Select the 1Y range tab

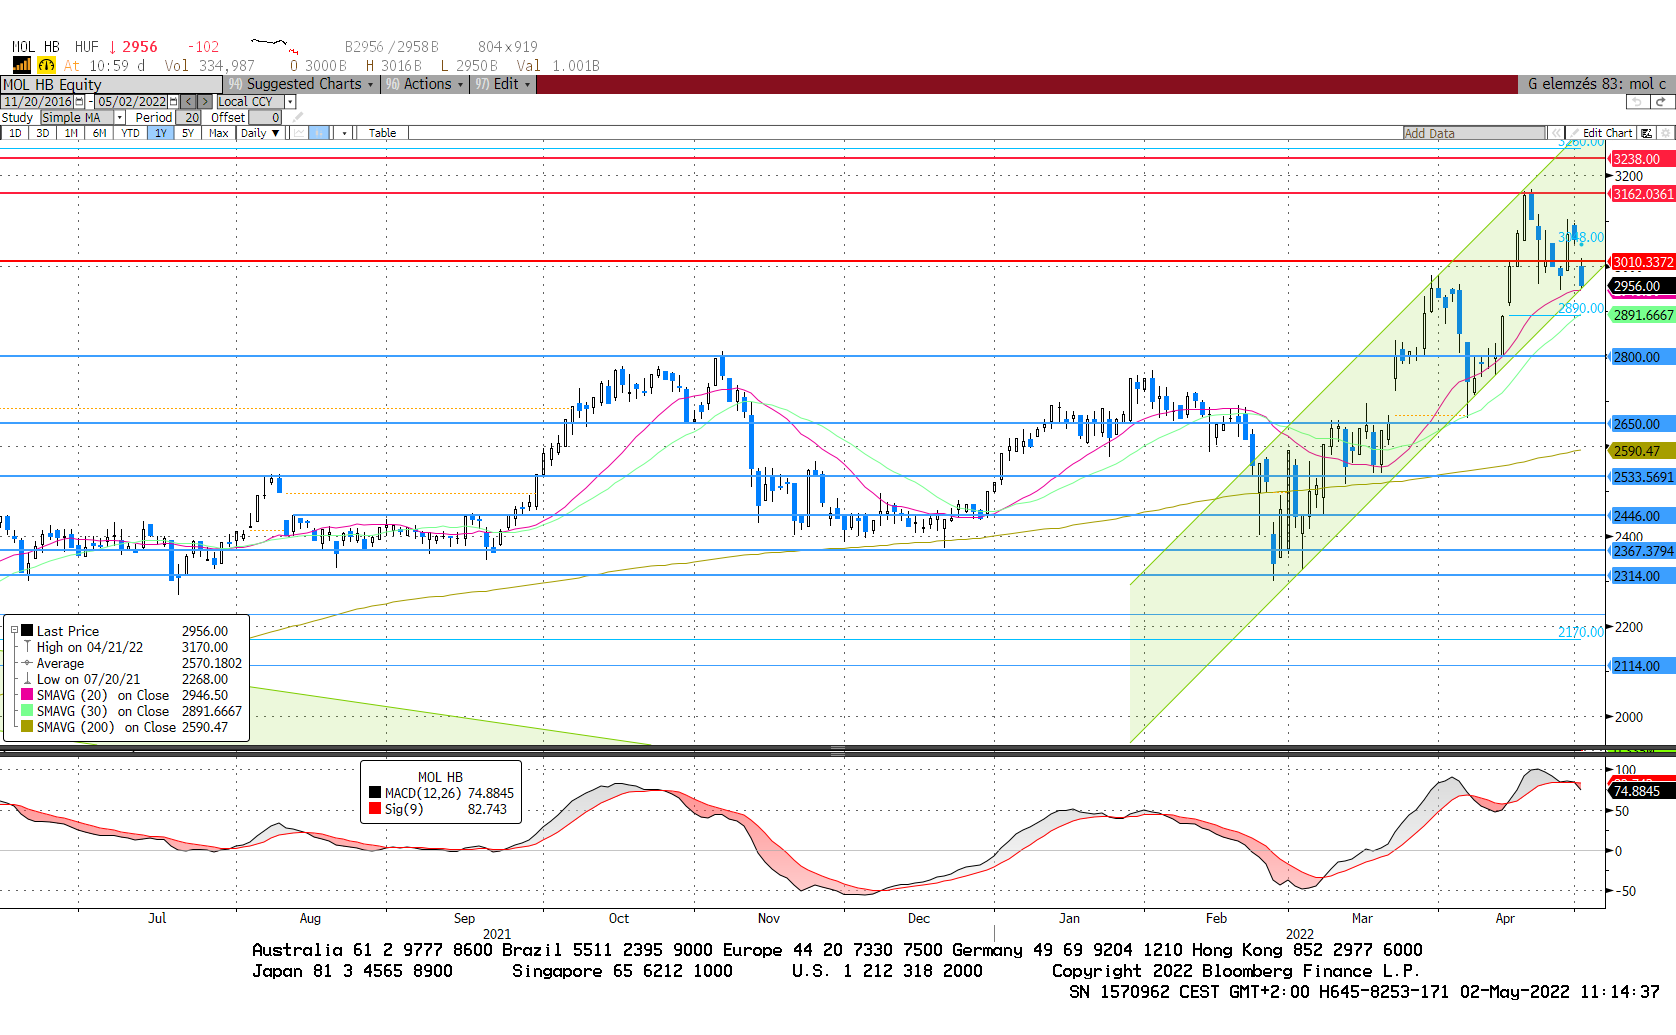[160, 133]
